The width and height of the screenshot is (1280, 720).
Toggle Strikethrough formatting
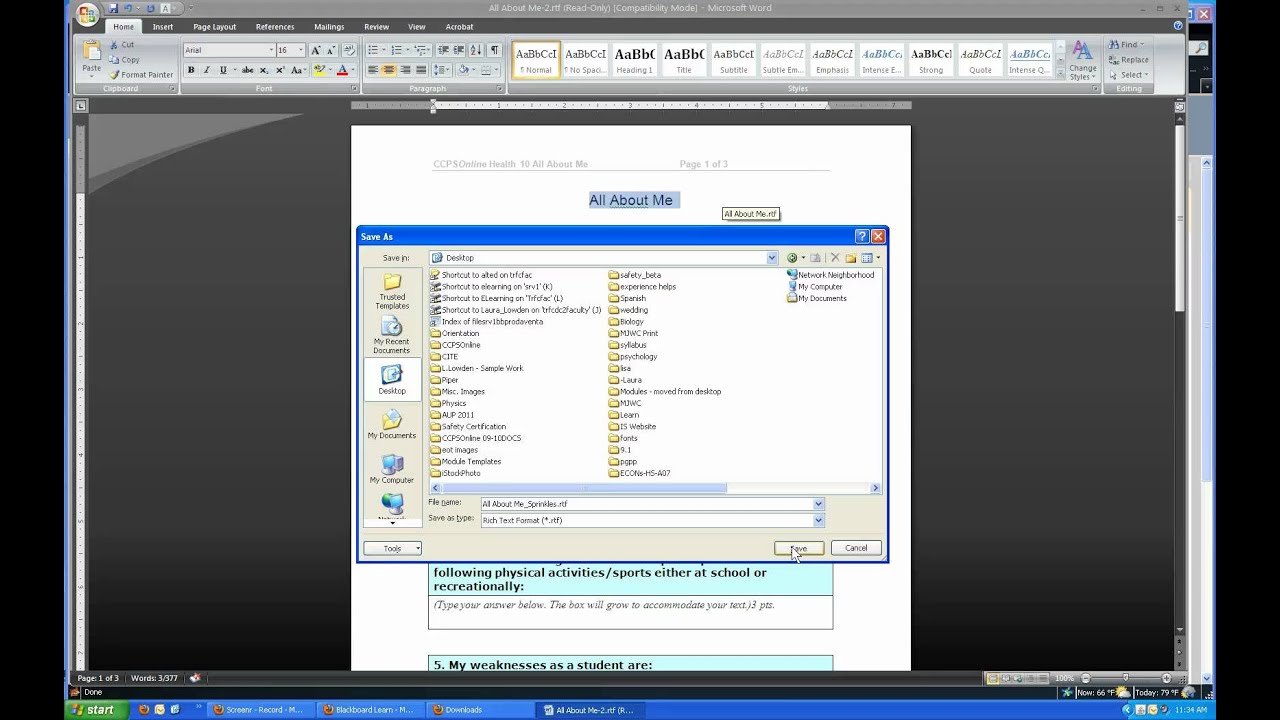coord(248,70)
